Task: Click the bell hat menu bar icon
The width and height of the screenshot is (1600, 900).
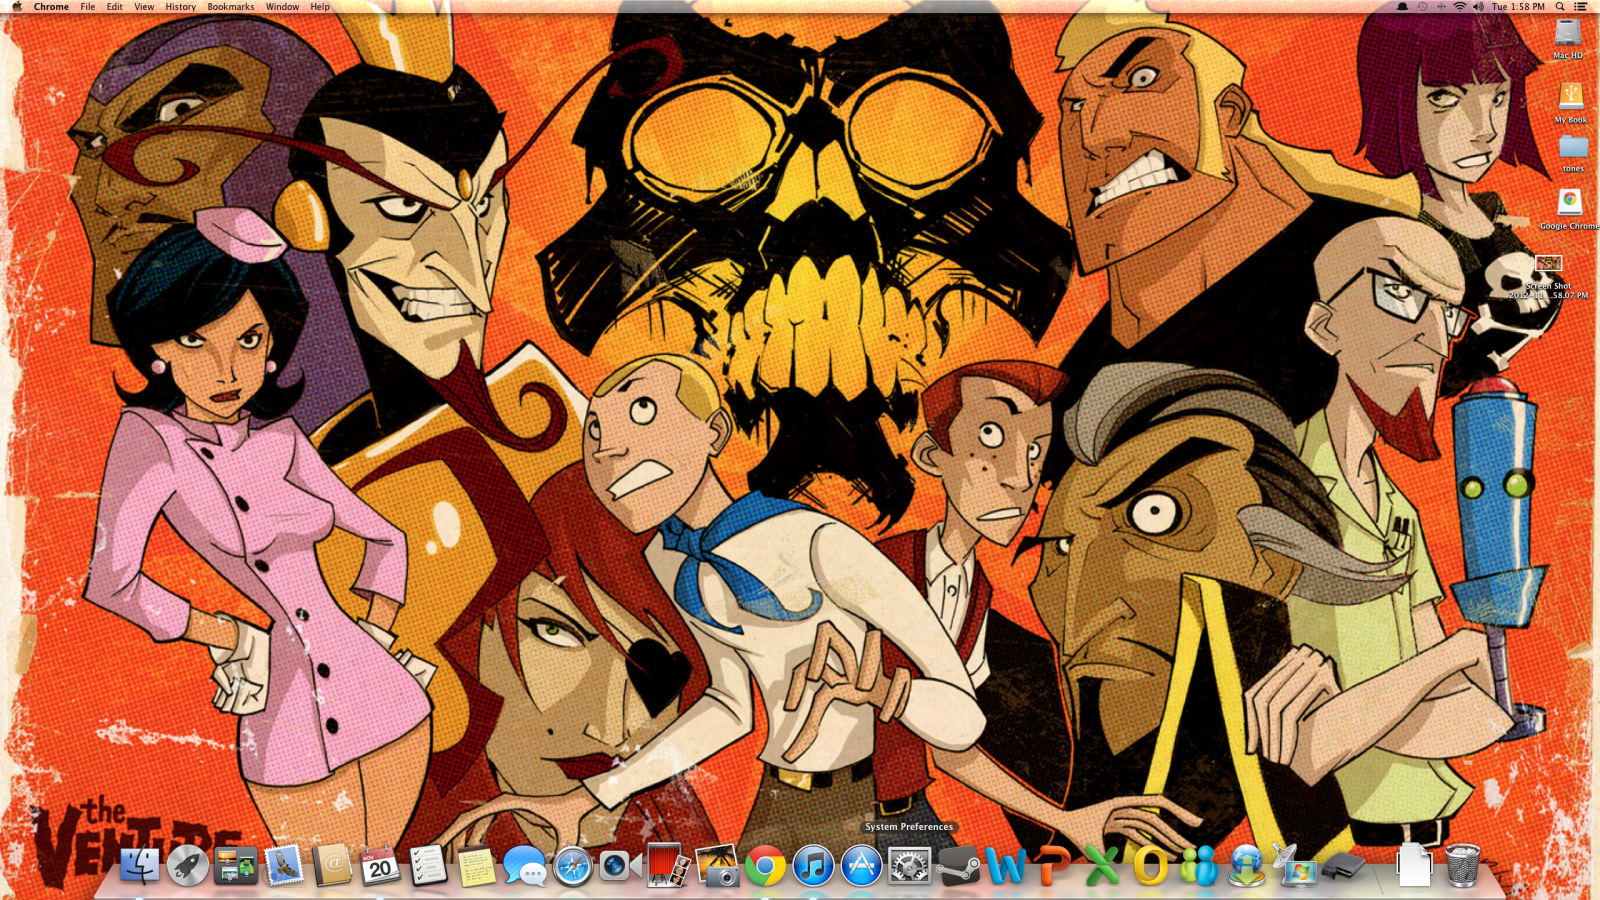Action: point(1402,6)
